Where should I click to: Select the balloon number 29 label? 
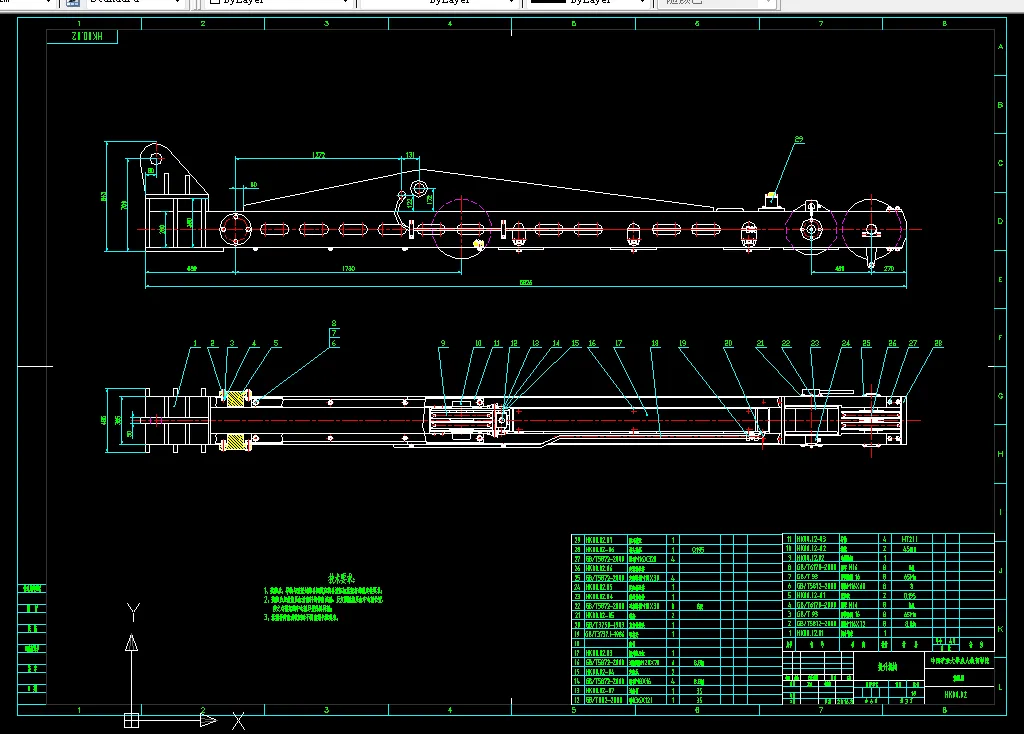pyautogui.click(x=799, y=139)
